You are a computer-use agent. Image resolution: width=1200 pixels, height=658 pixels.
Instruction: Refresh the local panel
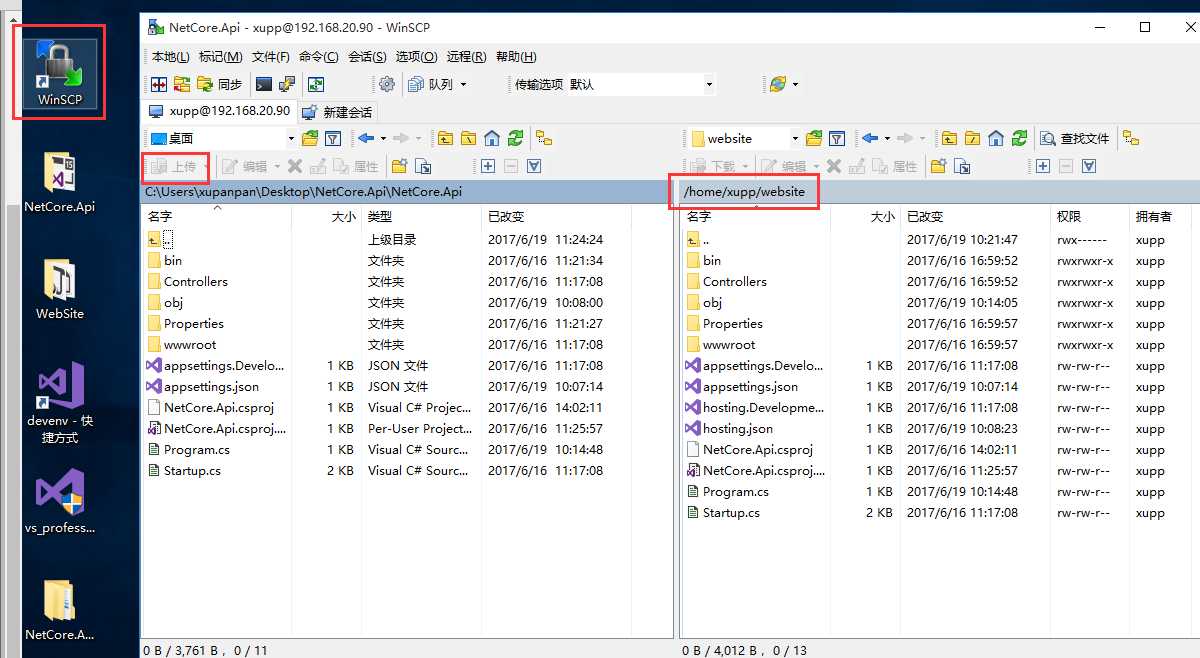(x=515, y=138)
